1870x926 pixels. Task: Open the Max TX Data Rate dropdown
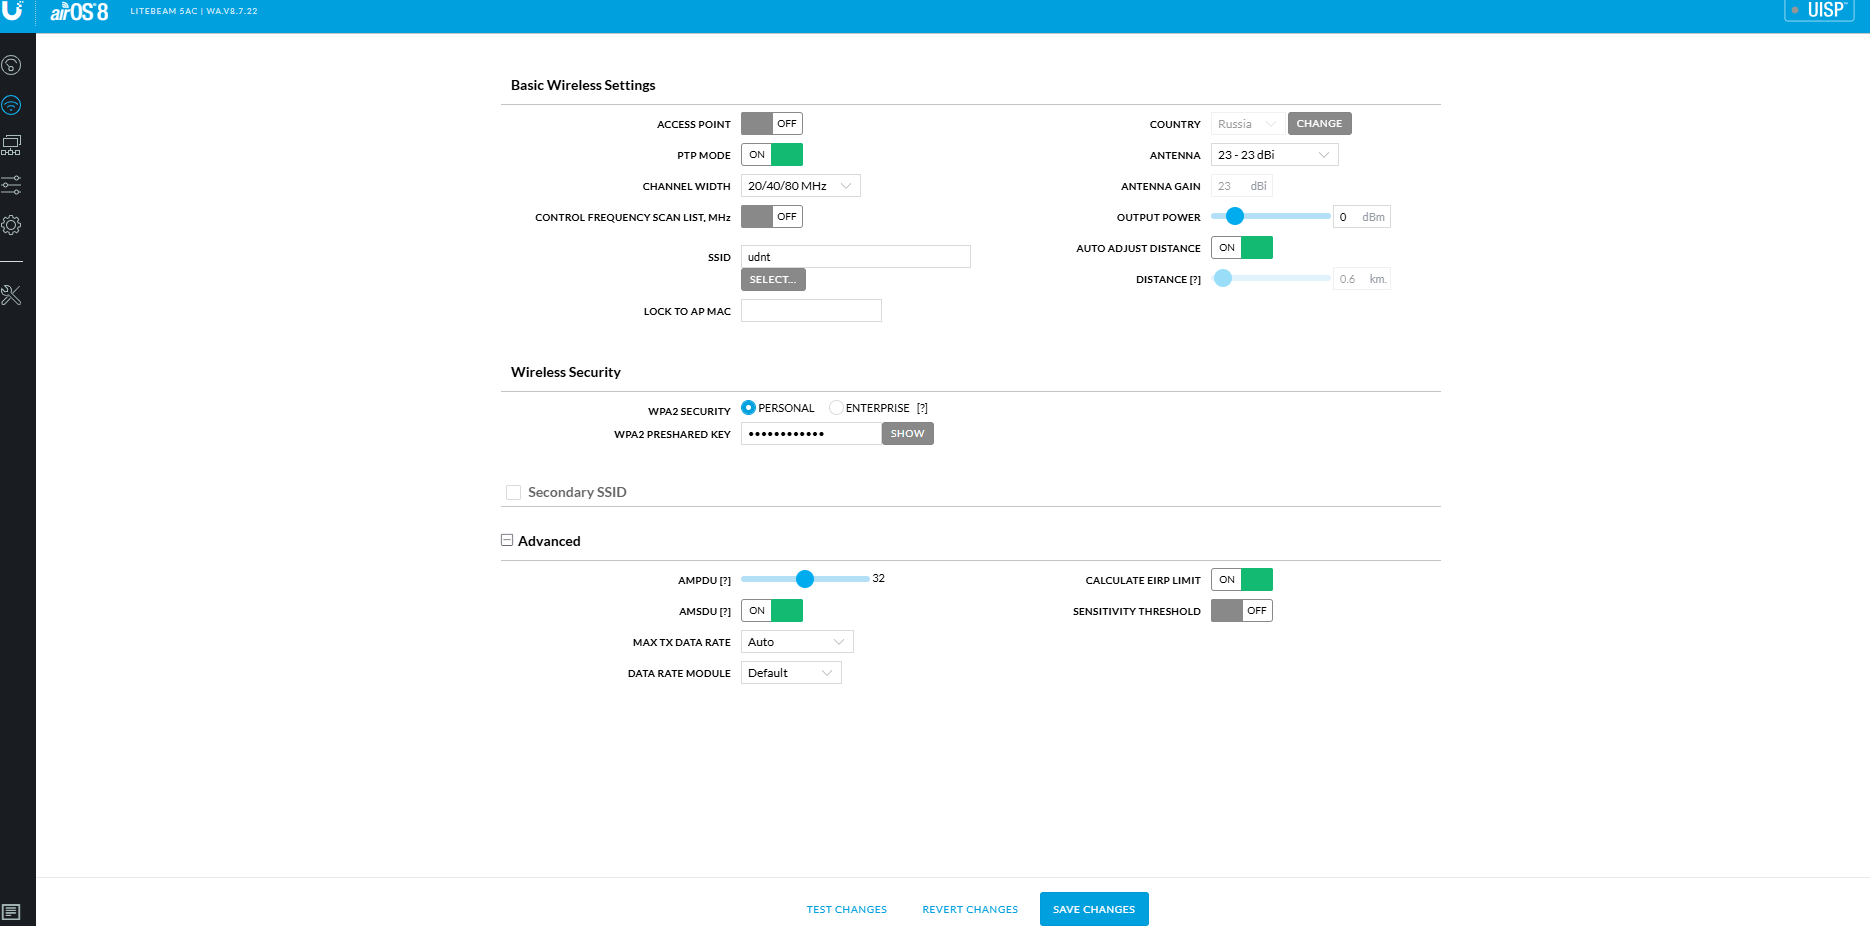tap(796, 642)
